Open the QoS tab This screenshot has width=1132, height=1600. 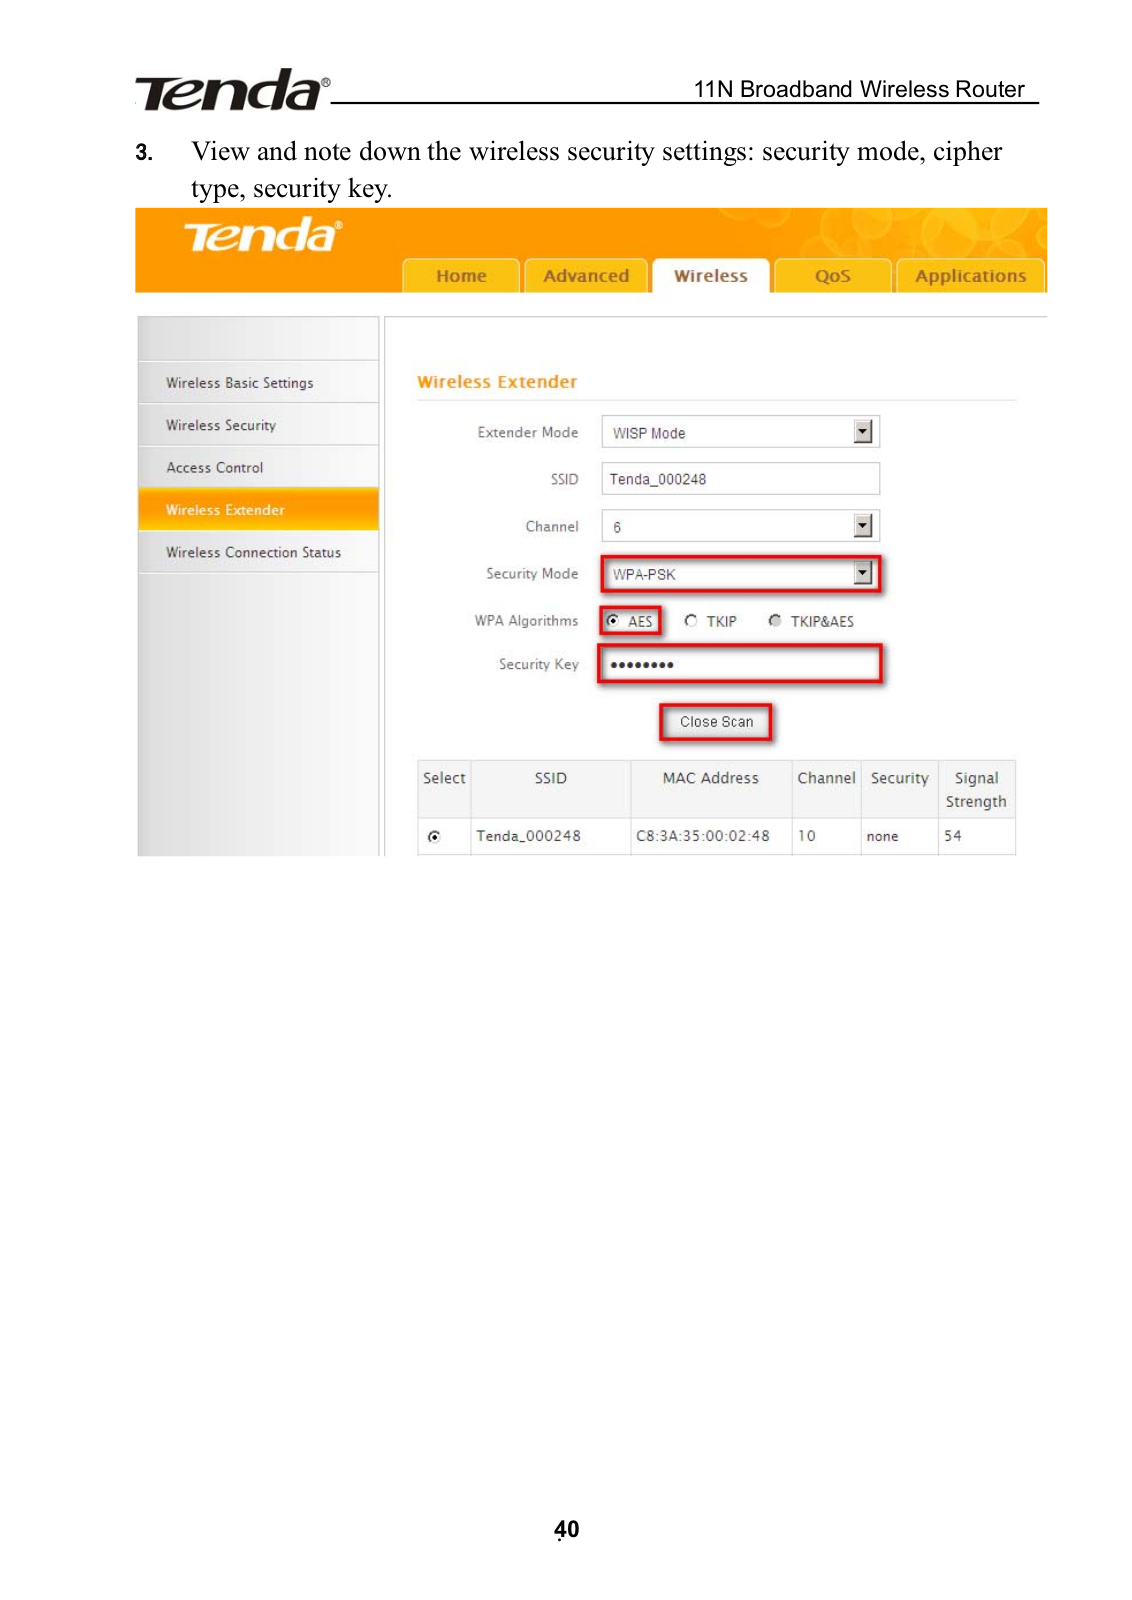(832, 275)
